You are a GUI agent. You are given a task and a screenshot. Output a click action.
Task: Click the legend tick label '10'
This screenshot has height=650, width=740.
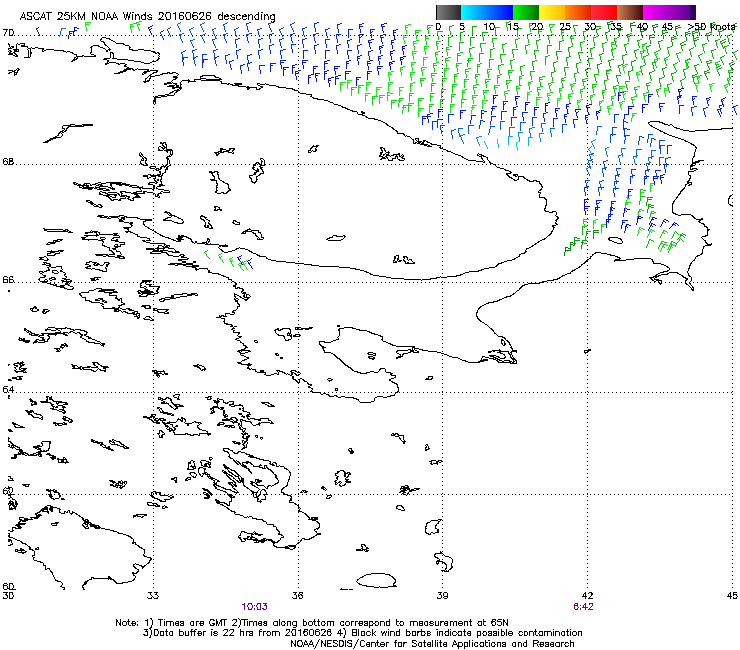pyautogui.click(x=489, y=26)
